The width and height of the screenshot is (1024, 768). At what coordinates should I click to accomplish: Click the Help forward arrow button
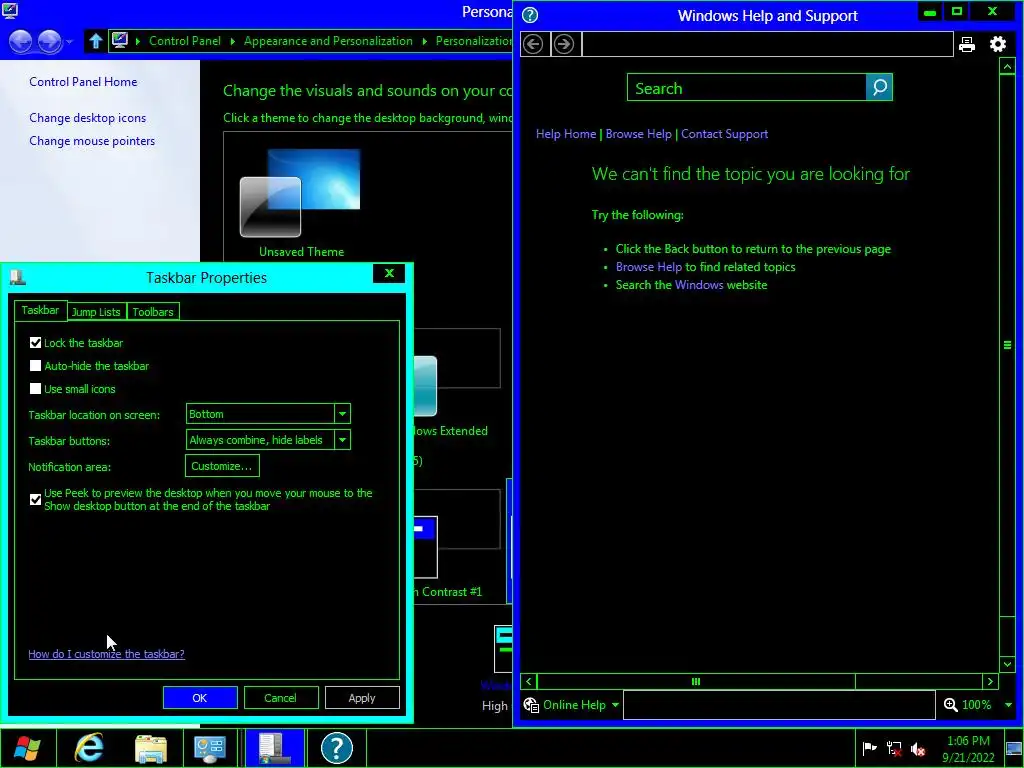pos(564,44)
